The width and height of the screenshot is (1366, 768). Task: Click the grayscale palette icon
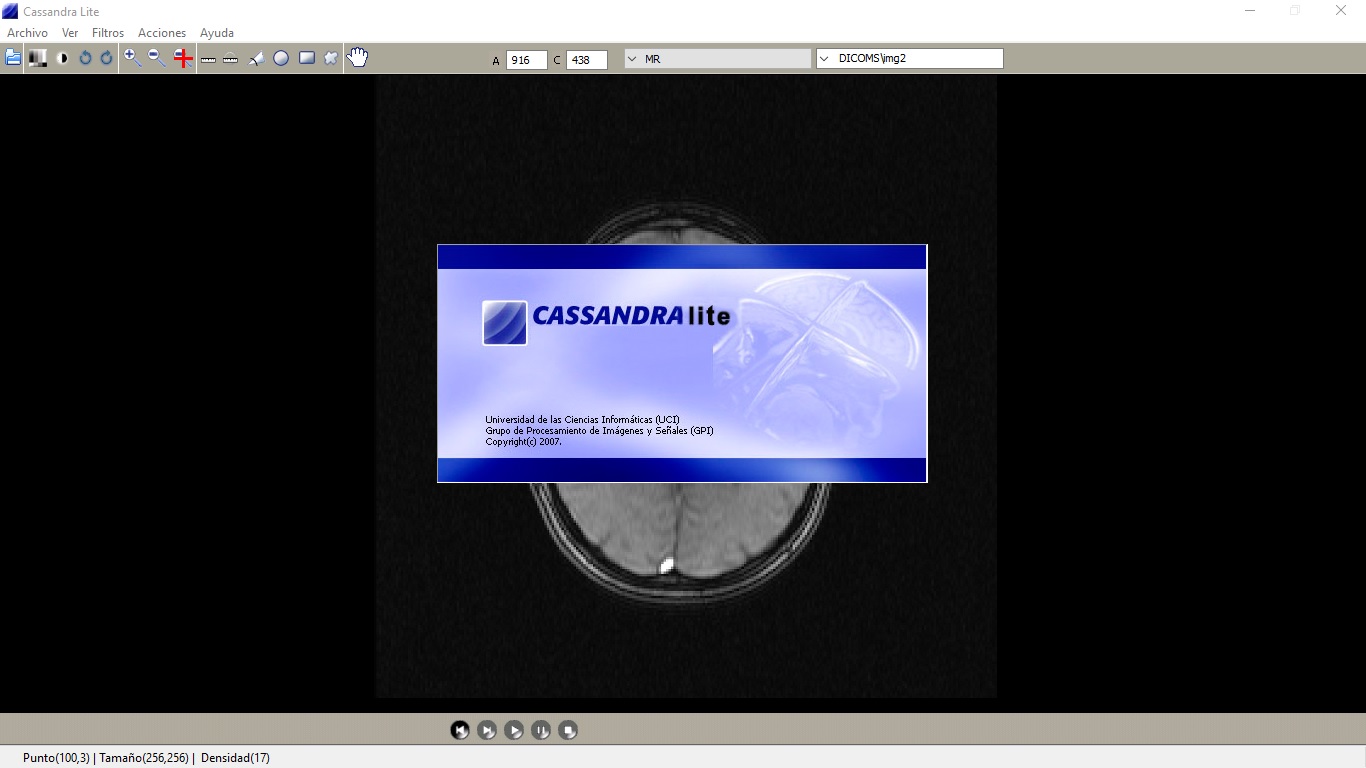38,58
